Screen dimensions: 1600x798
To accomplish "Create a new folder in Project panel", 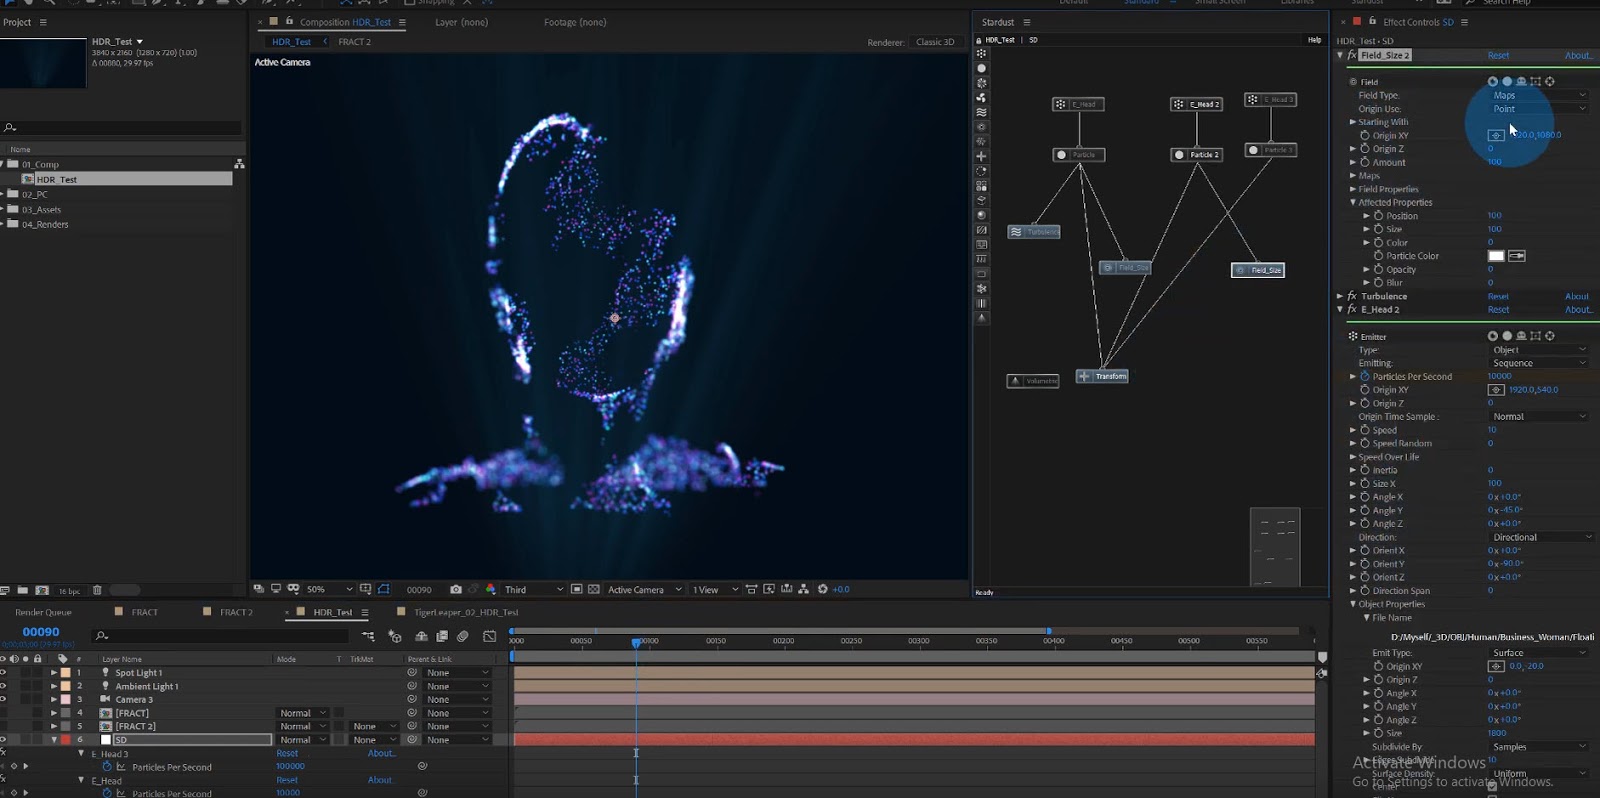I will [23, 591].
